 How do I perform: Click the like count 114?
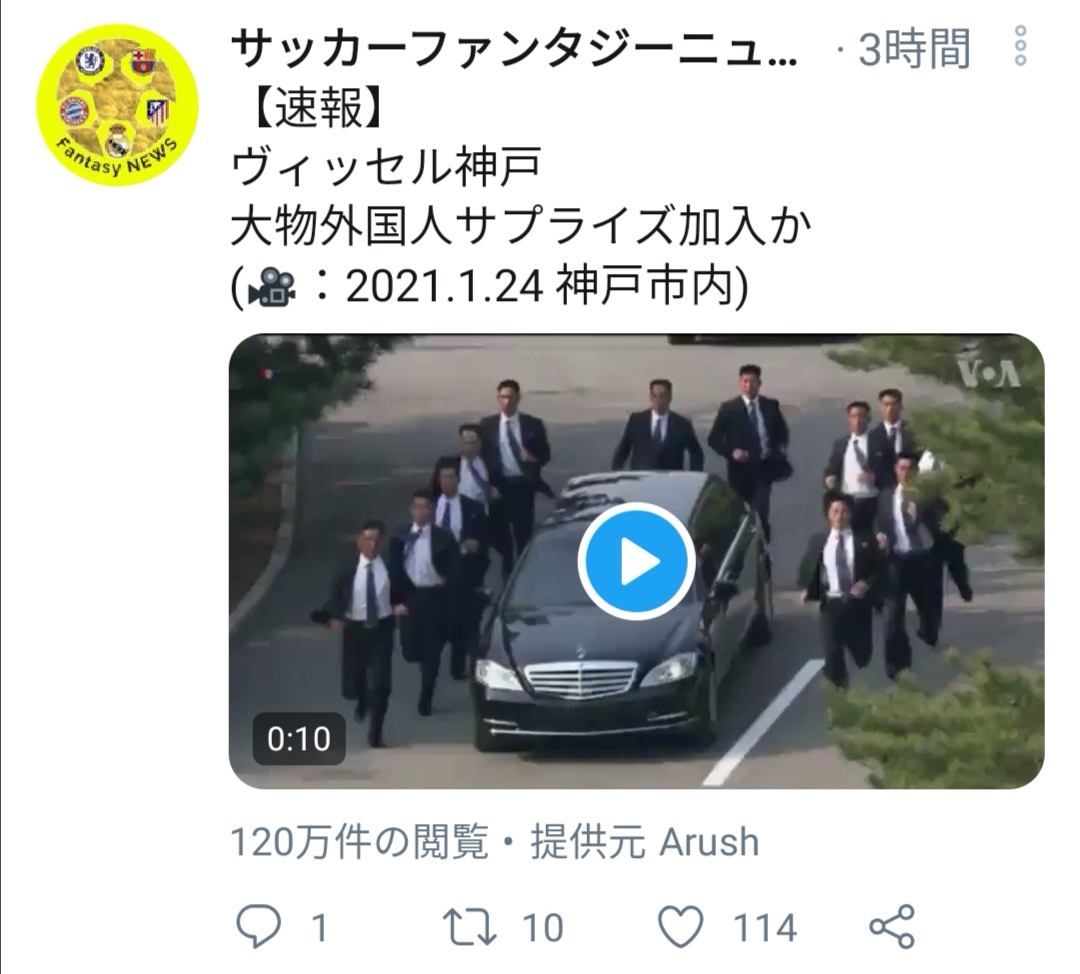[765, 927]
